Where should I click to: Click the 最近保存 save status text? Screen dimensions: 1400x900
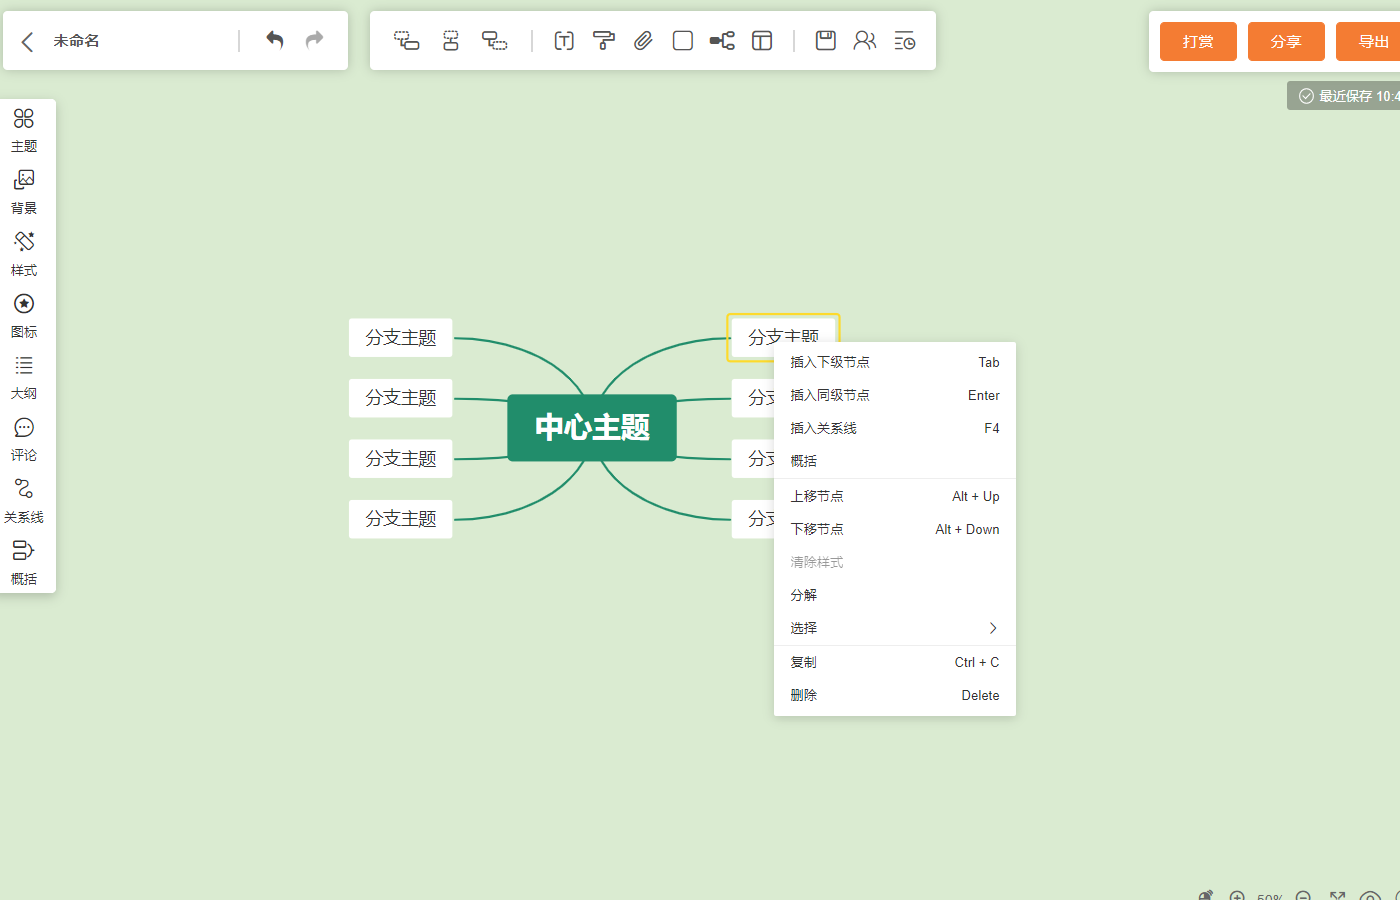(1358, 96)
